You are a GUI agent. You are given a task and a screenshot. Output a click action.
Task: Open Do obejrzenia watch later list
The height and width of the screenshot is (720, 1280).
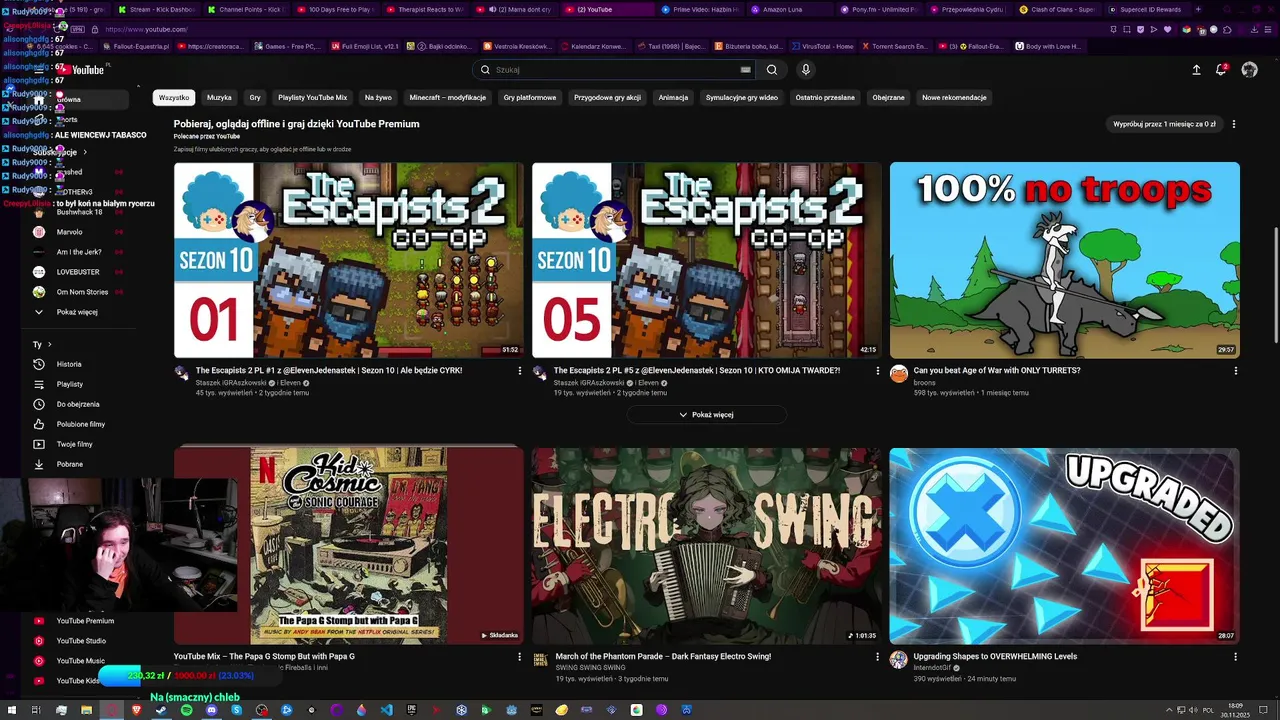tap(77, 404)
